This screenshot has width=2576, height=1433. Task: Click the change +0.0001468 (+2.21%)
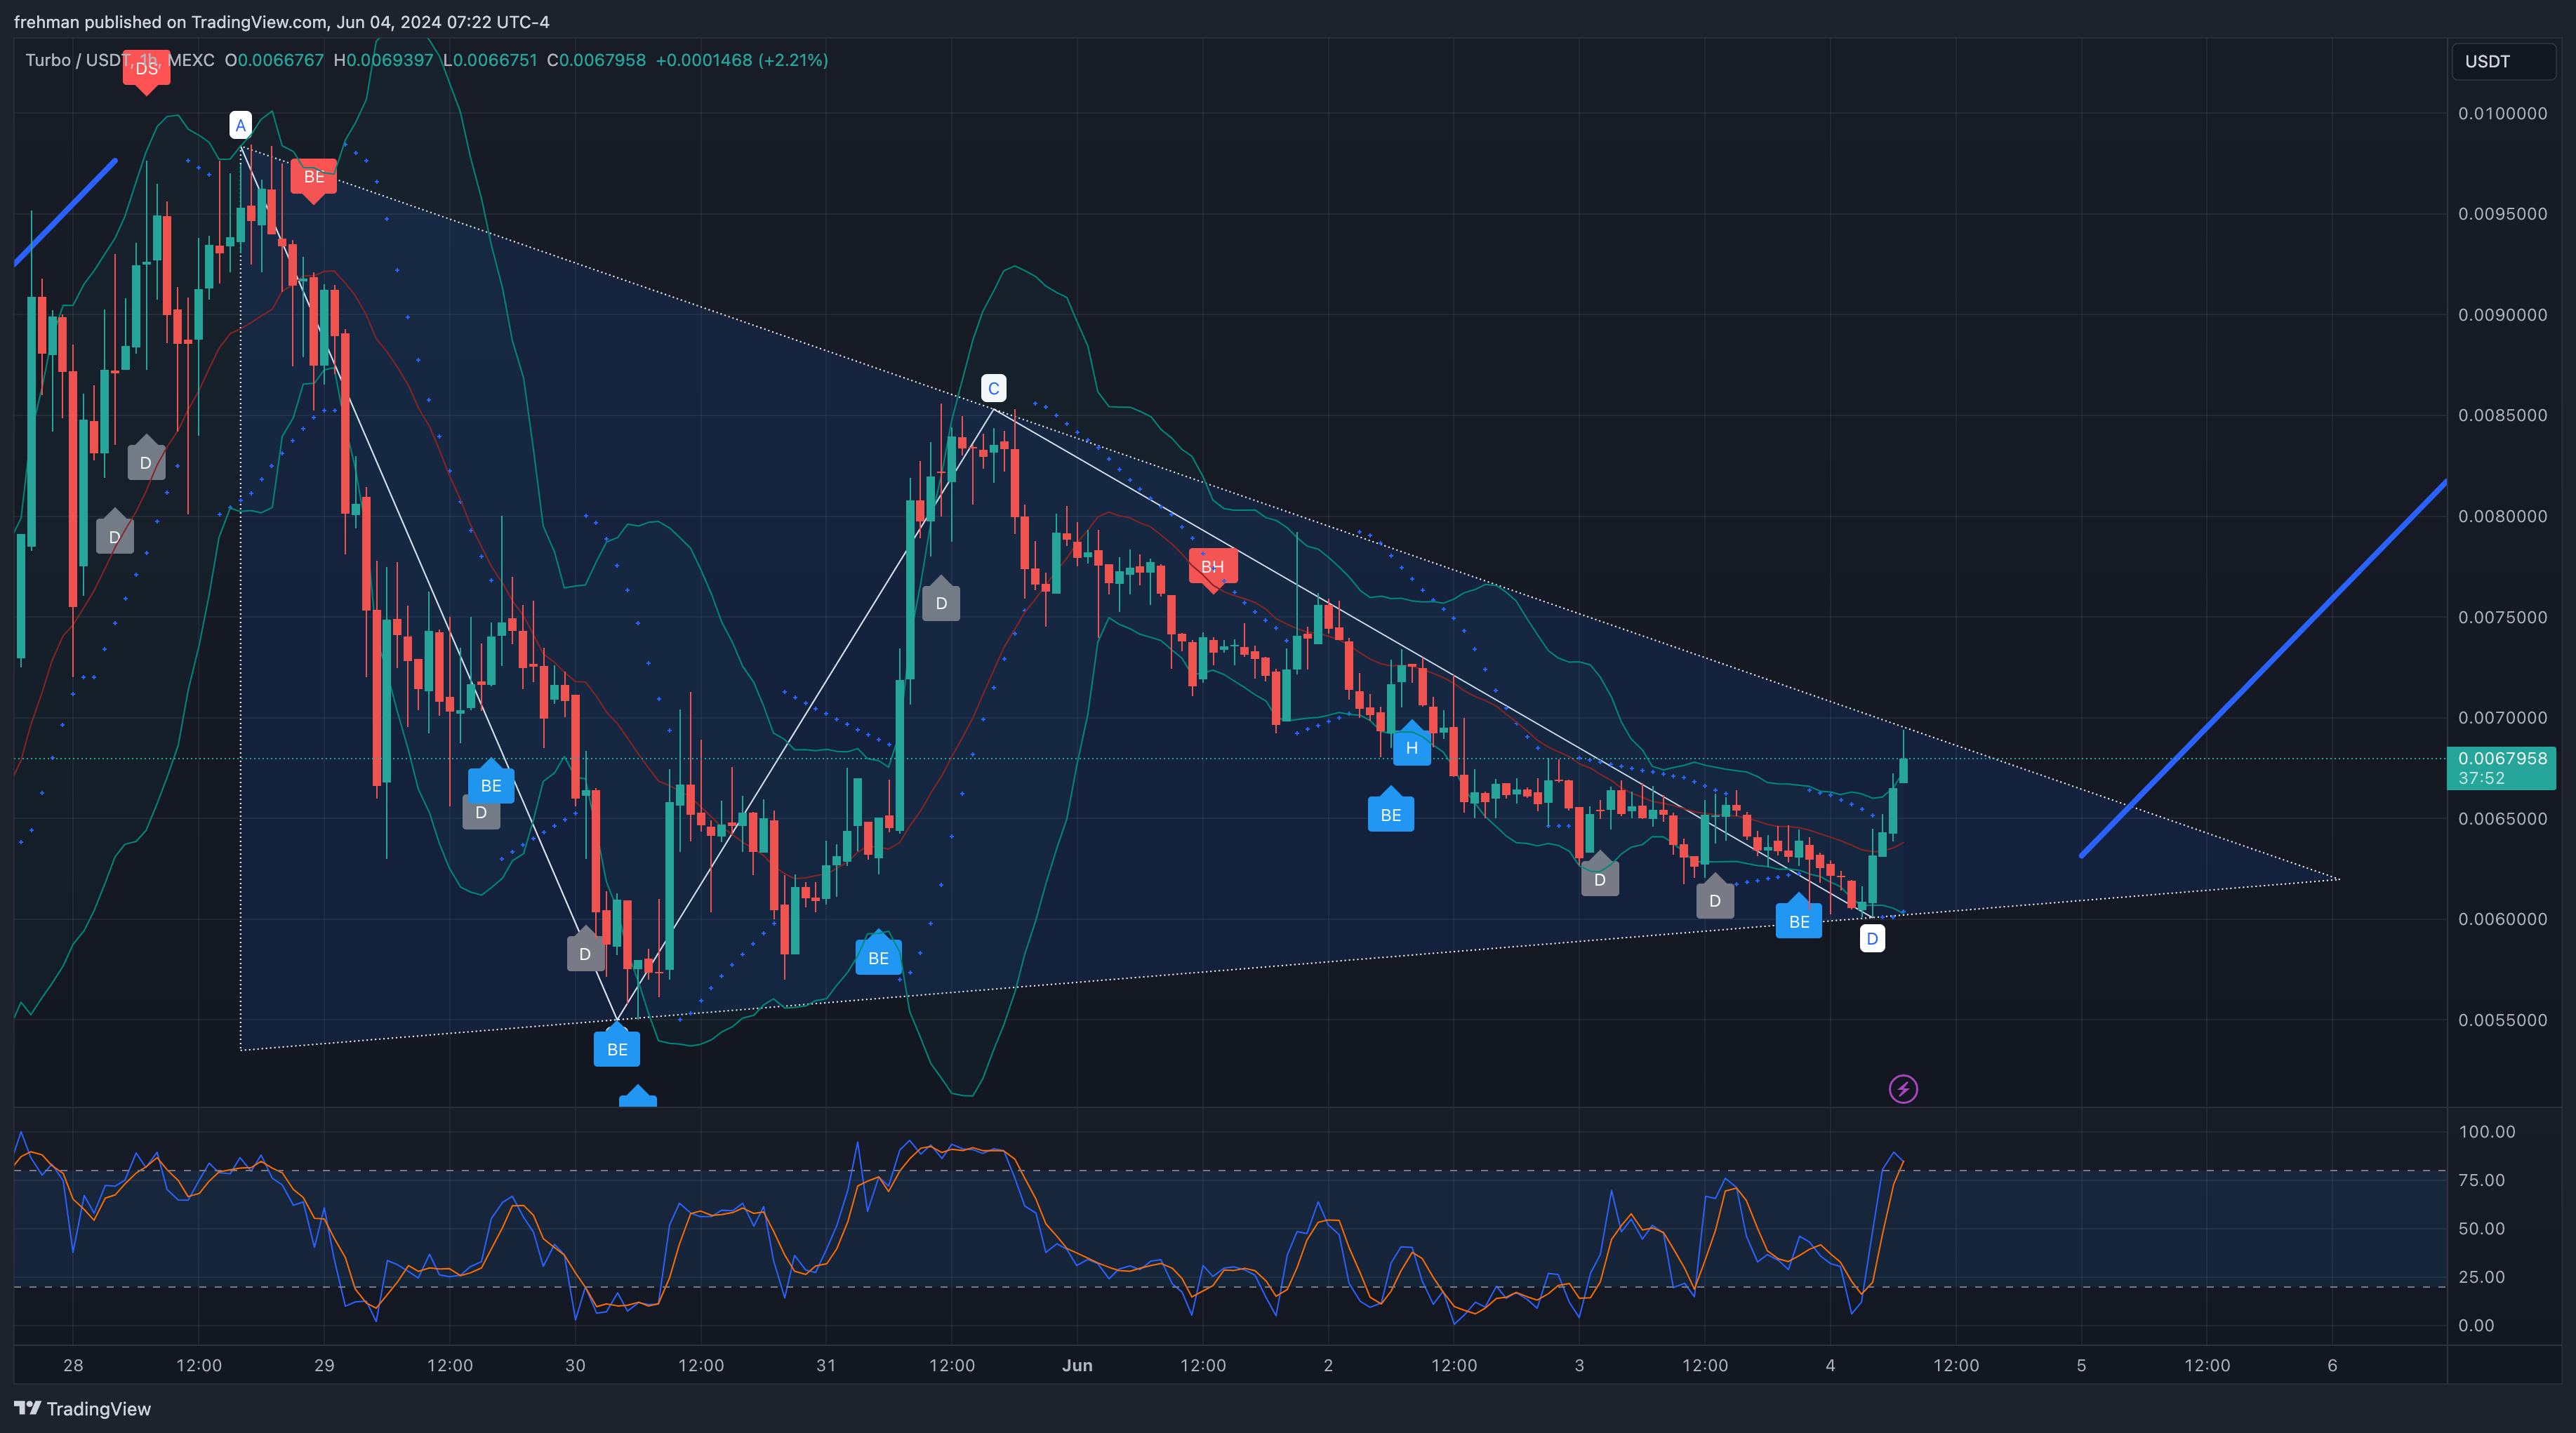coord(741,60)
